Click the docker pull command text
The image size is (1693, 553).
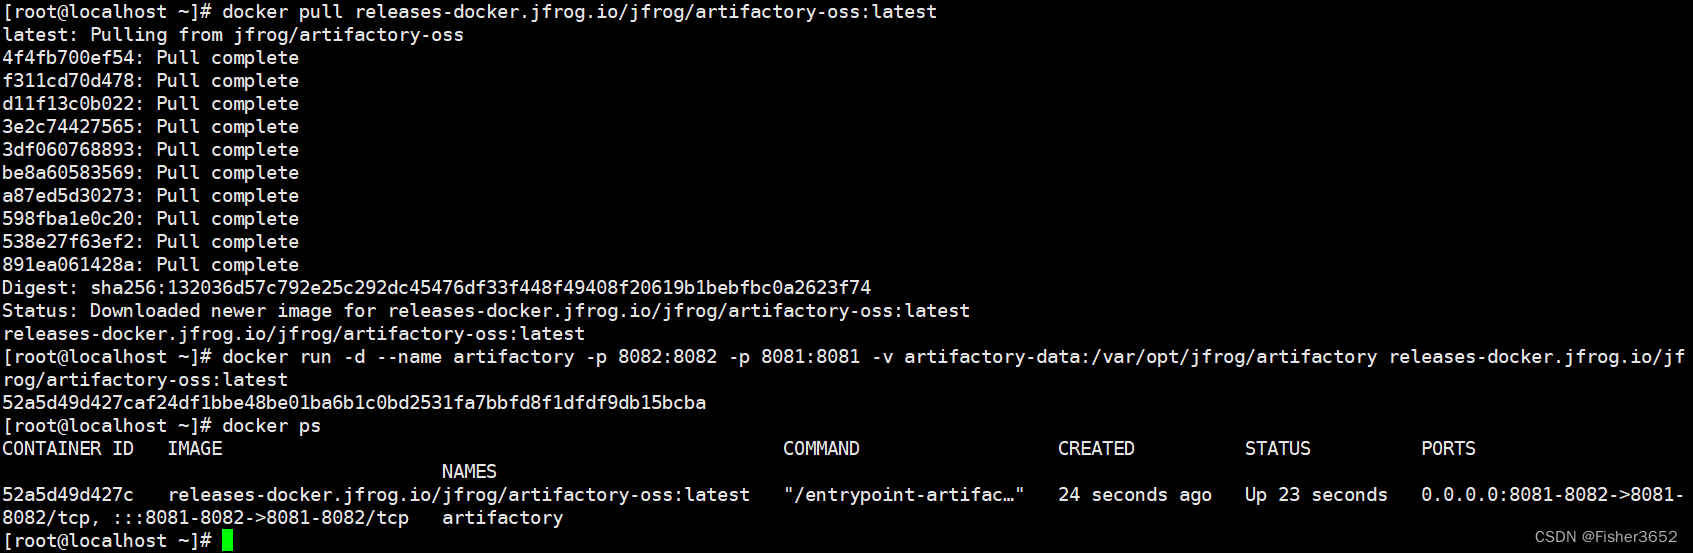(579, 12)
